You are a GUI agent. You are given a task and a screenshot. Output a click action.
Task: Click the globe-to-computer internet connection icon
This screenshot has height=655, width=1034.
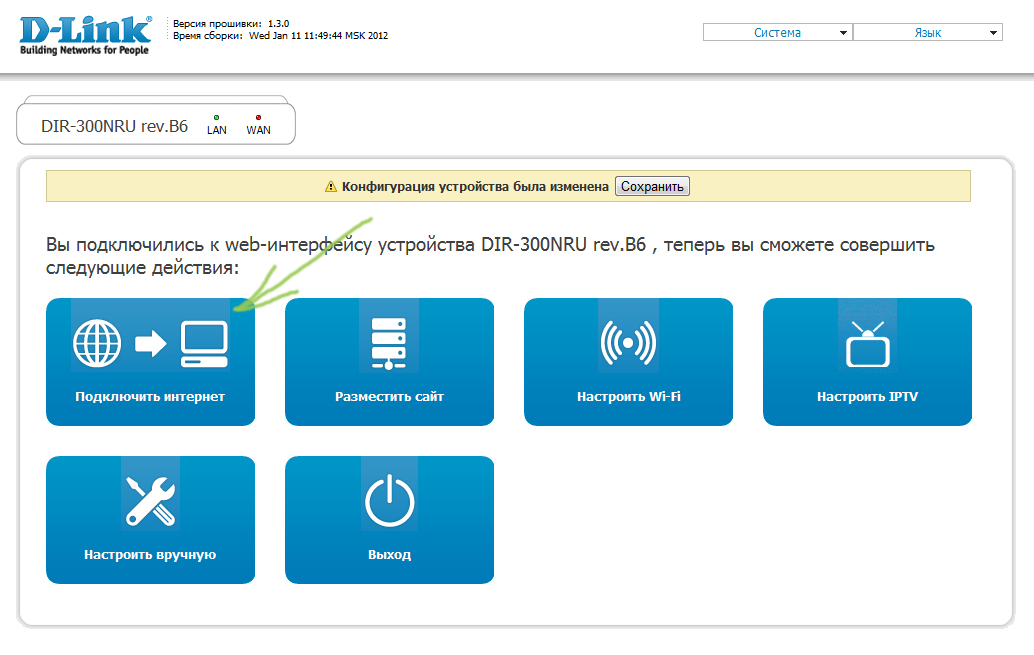(150, 345)
